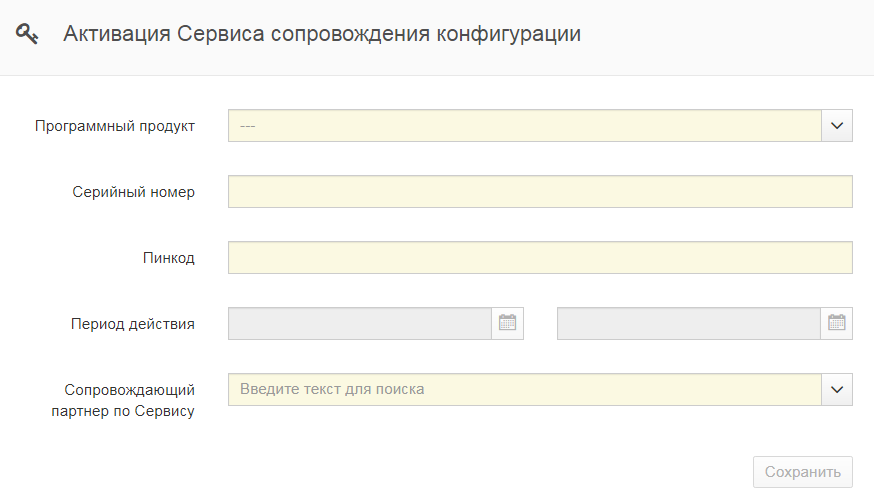874x504 pixels.
Task: Click the Пинкод label
Action: [x=168, y=258]
